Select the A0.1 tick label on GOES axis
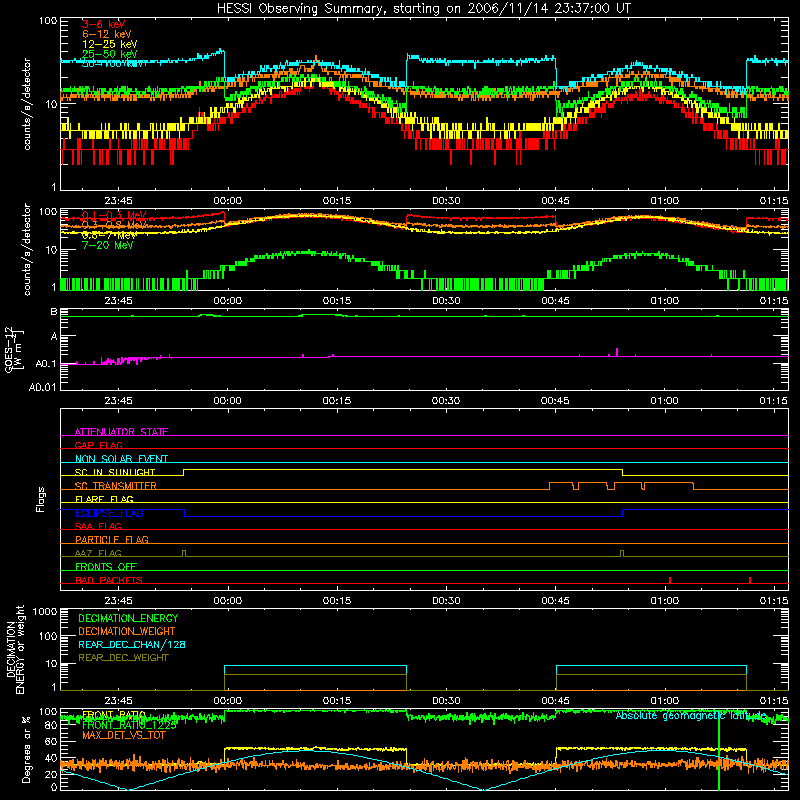The image size is (800, 800). (x=45, y=364)
